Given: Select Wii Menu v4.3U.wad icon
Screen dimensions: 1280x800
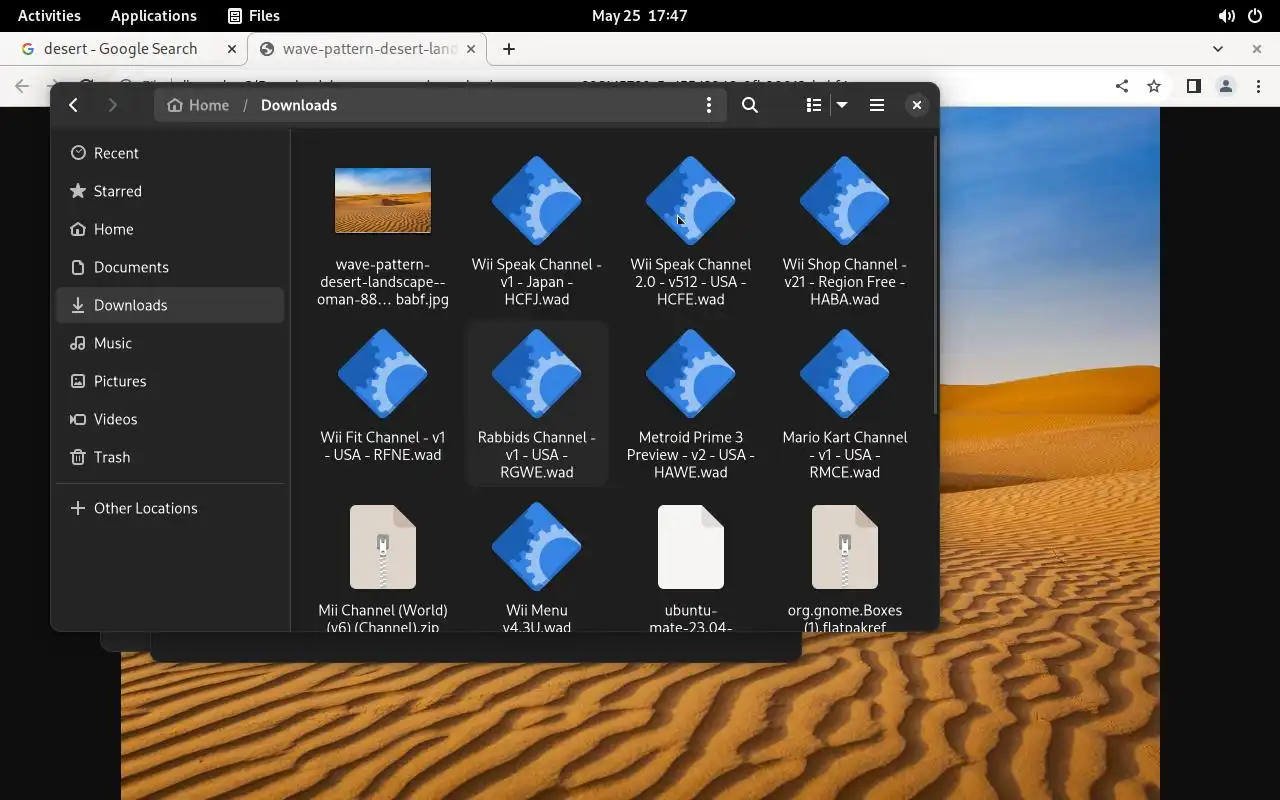Looking at the screenshot, I should point(537,546).
